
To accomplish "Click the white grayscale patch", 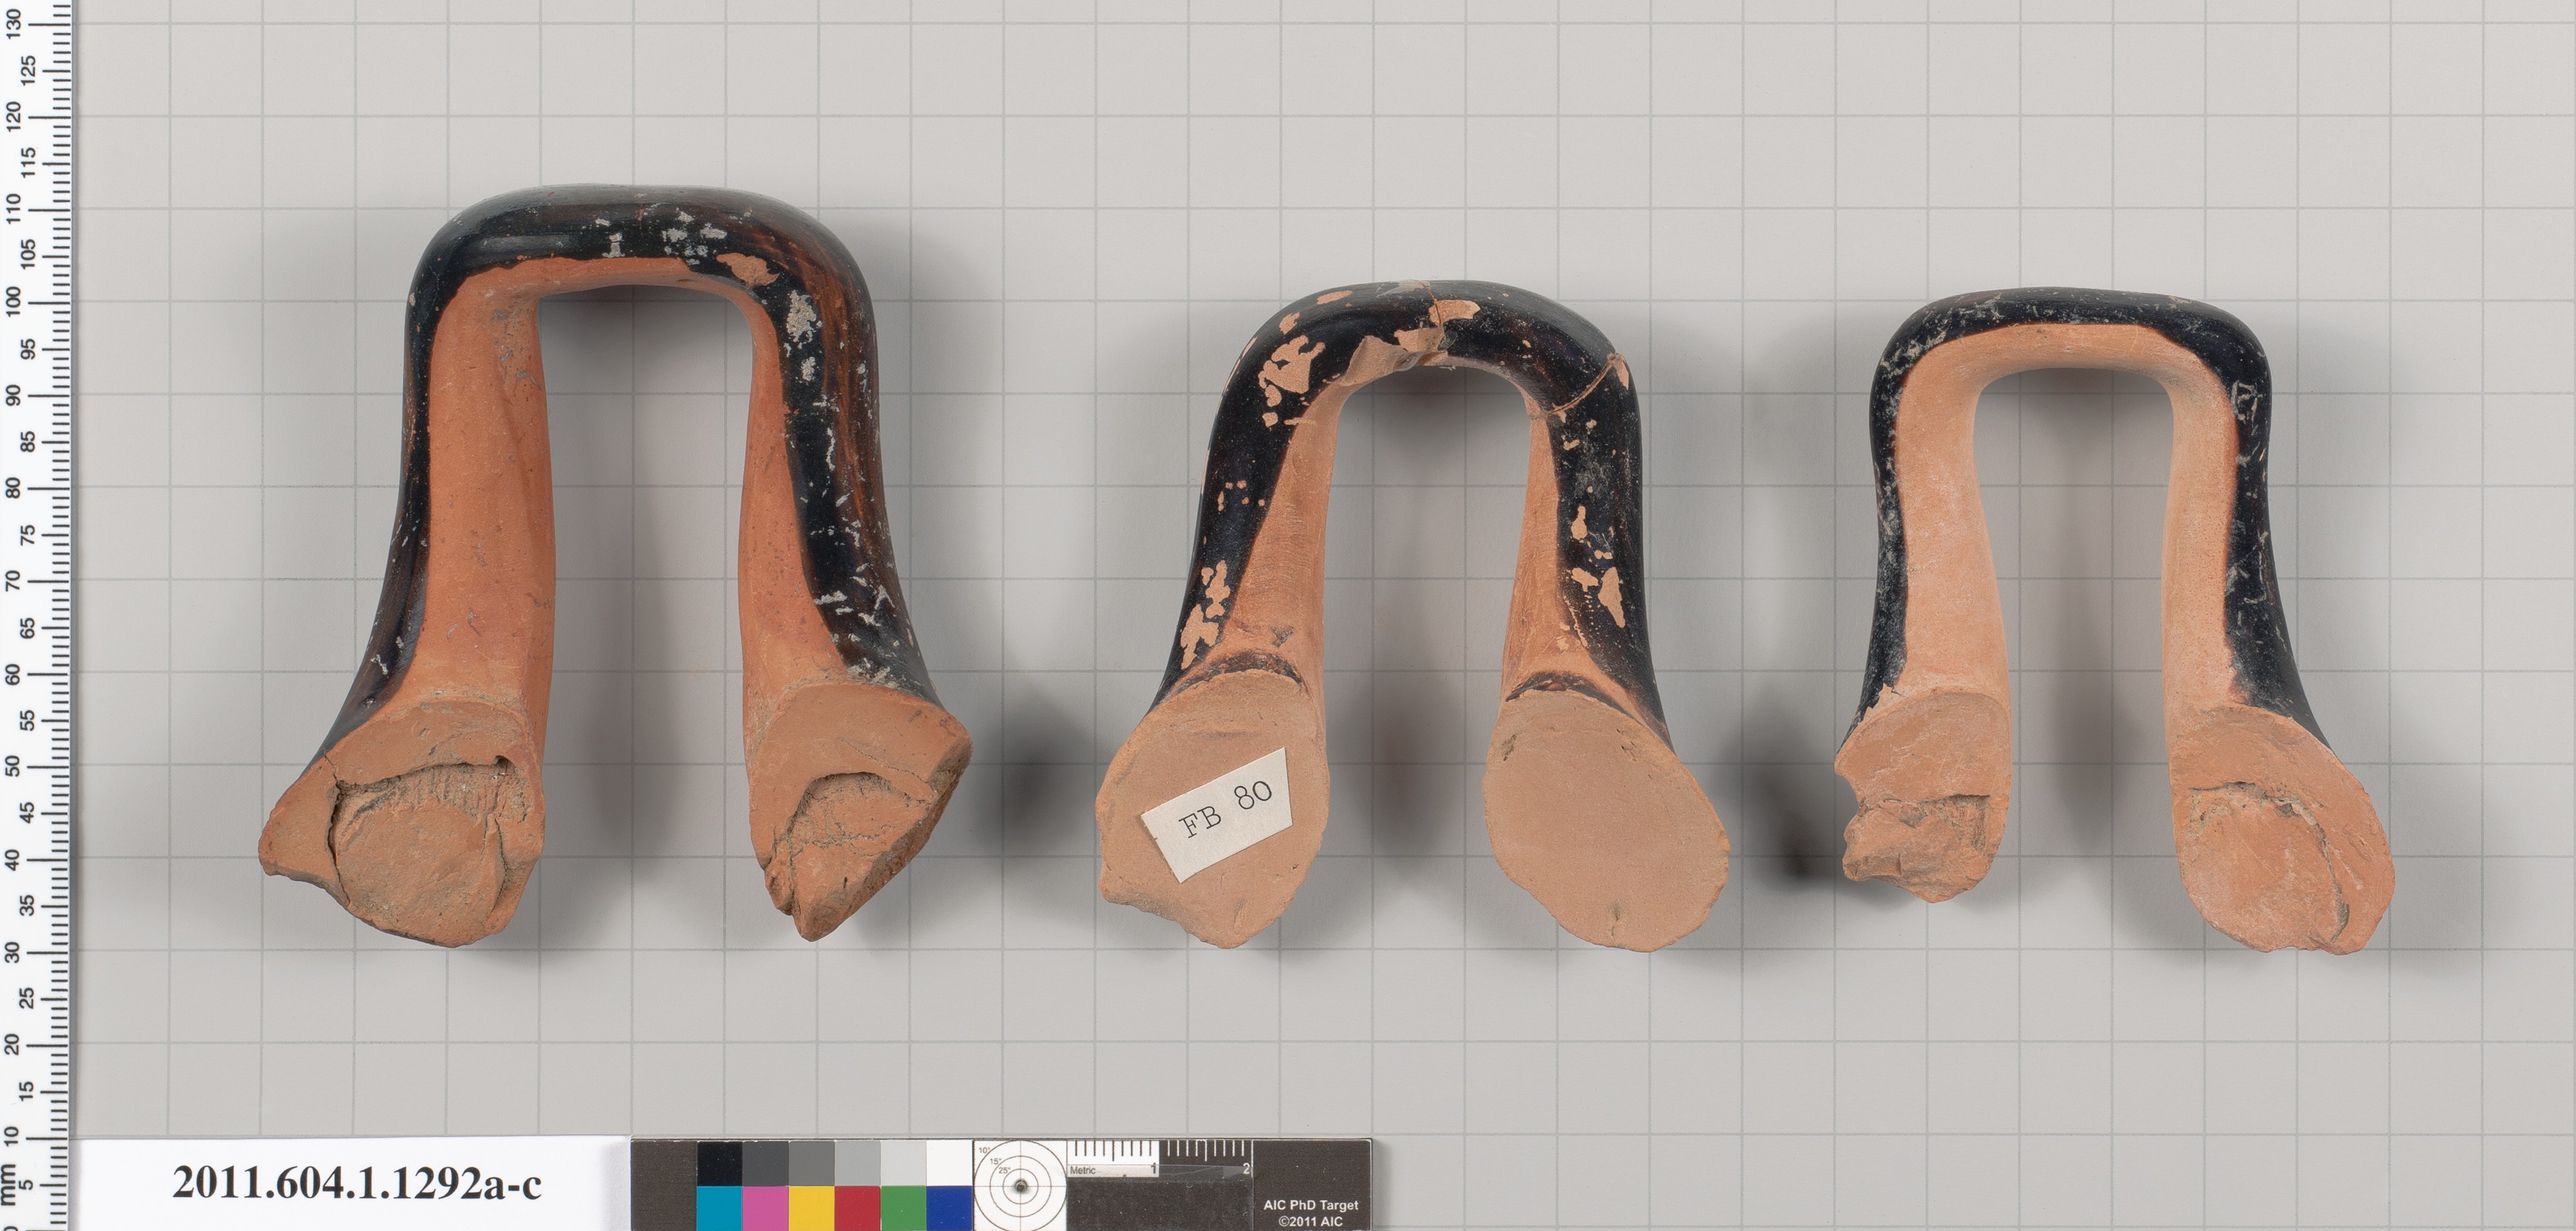I will [x=949, y=1162].
